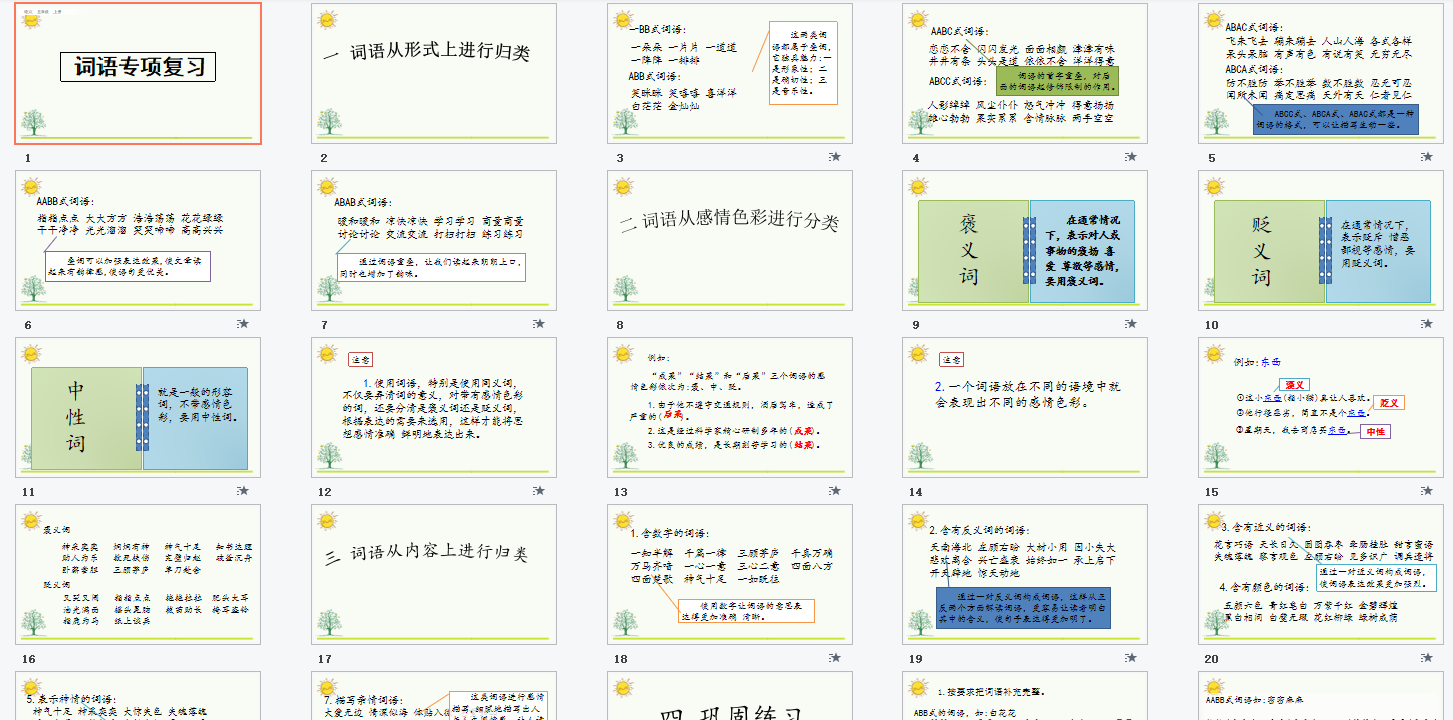Select the 描写亲情词语 slide thumbnail
This screenshot has width=1453, height=720.
coord(434,696)
